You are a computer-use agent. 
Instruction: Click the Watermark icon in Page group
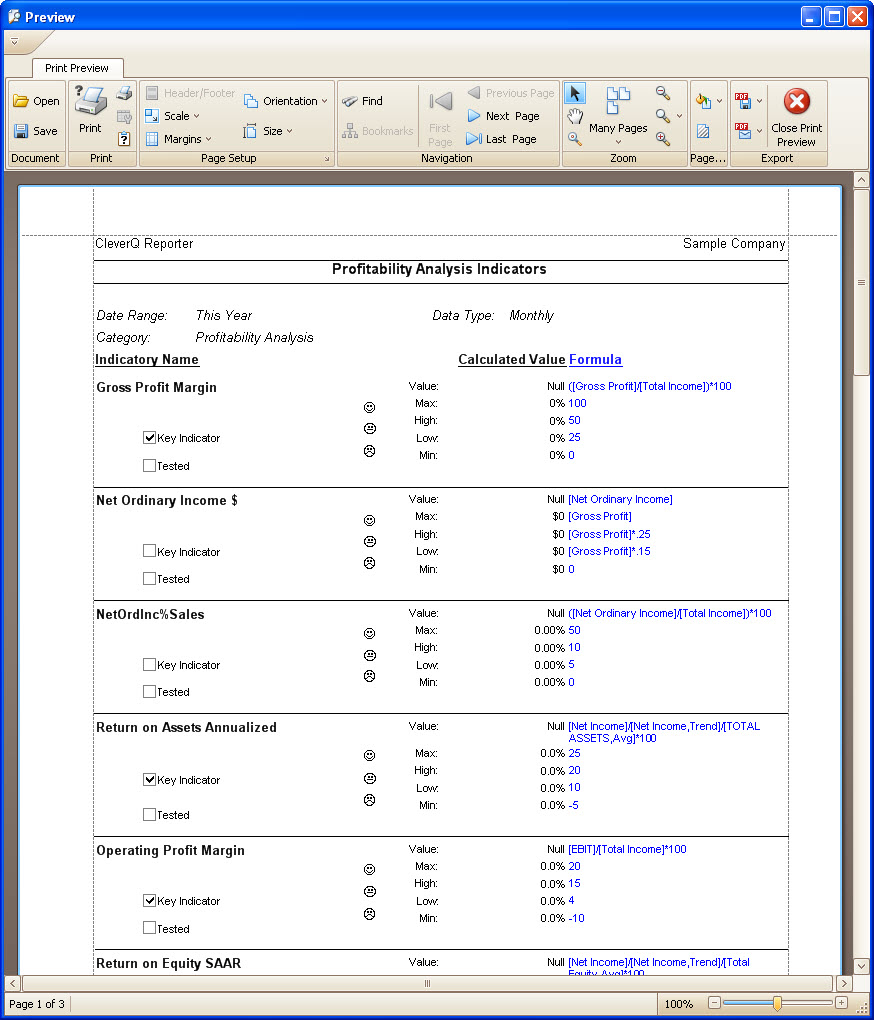703,130
